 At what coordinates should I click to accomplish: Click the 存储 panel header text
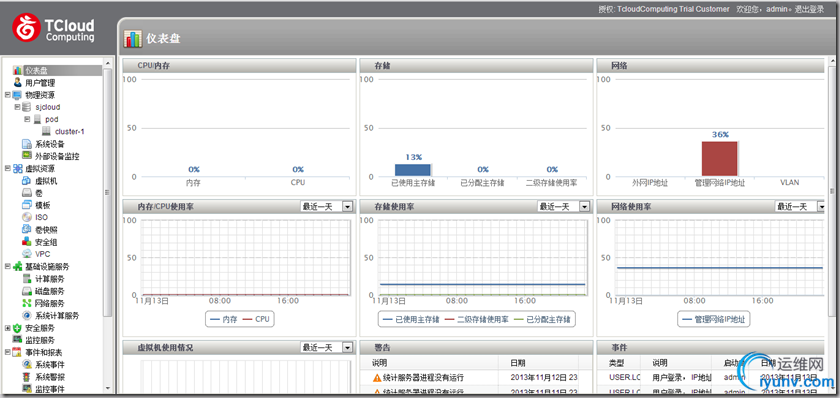click(382, 66)
